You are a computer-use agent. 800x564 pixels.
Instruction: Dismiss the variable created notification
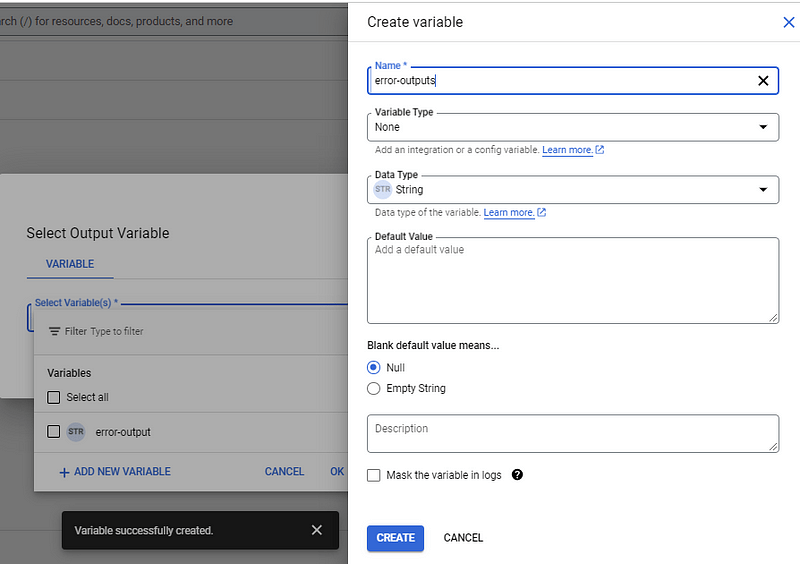pyautogui.click(x=317, y=530)
